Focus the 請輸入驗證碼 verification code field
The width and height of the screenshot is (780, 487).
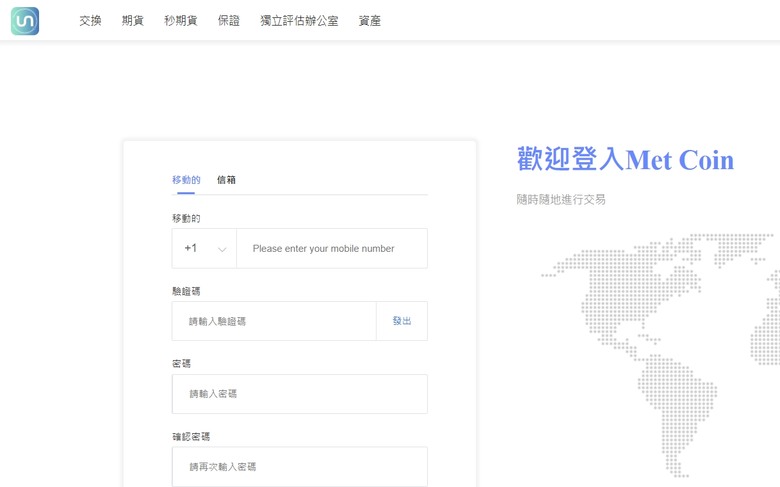click(274, 321)
